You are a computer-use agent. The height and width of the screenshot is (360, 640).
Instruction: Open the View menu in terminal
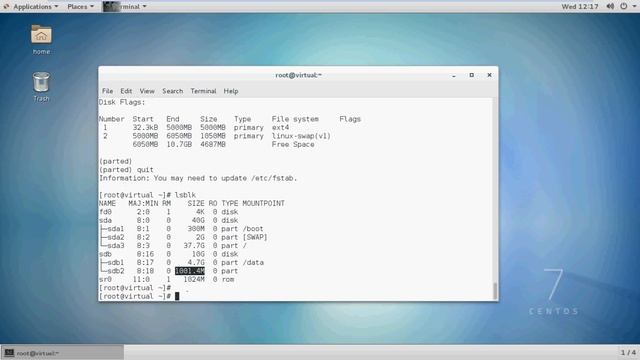pos(147,91)
